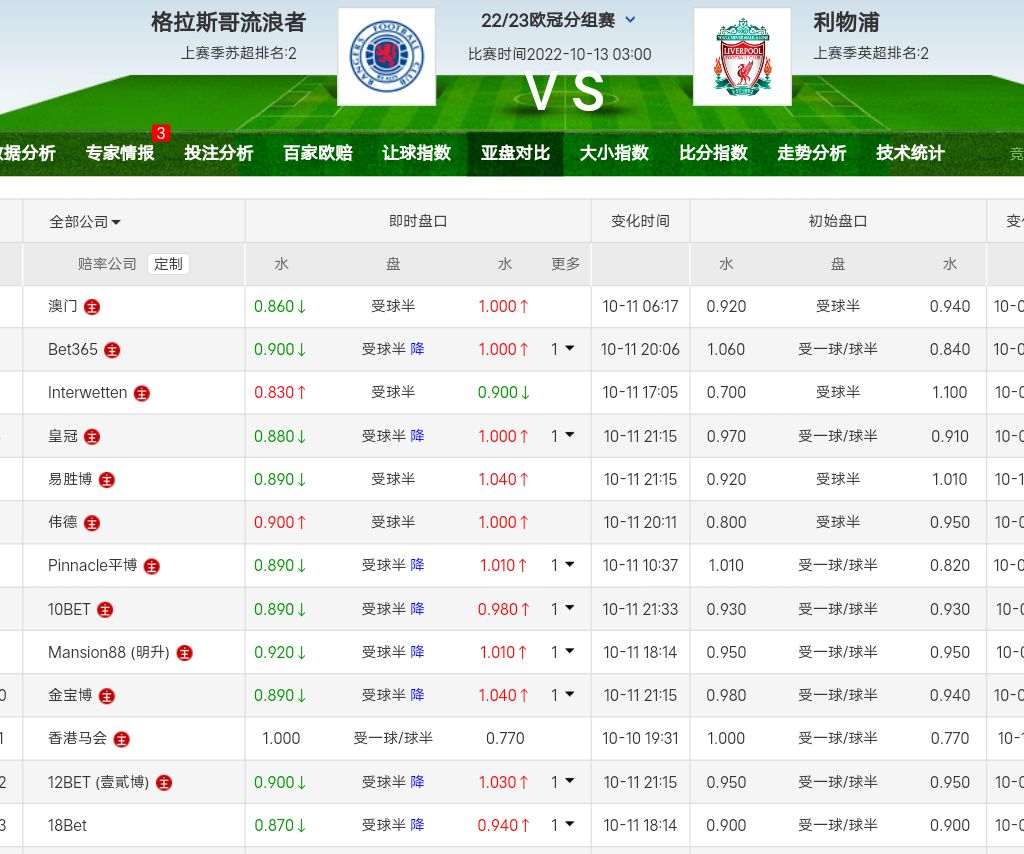Image resolution: width=1024 pixels, height=854 pixels.
Task: Open the 全部公司 company filter dropdown
Action: tap(85, 222)
